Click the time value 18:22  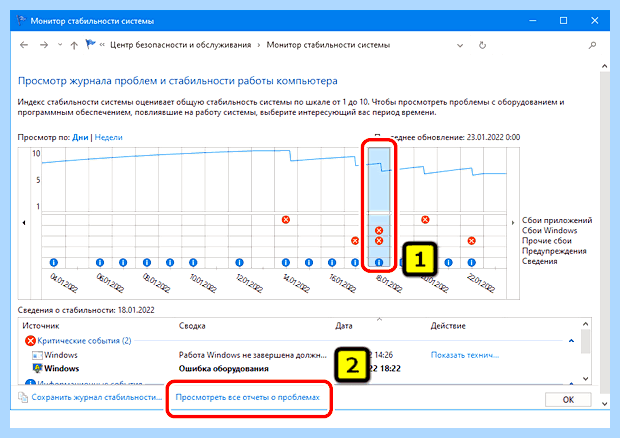click(x=390, y=368)
